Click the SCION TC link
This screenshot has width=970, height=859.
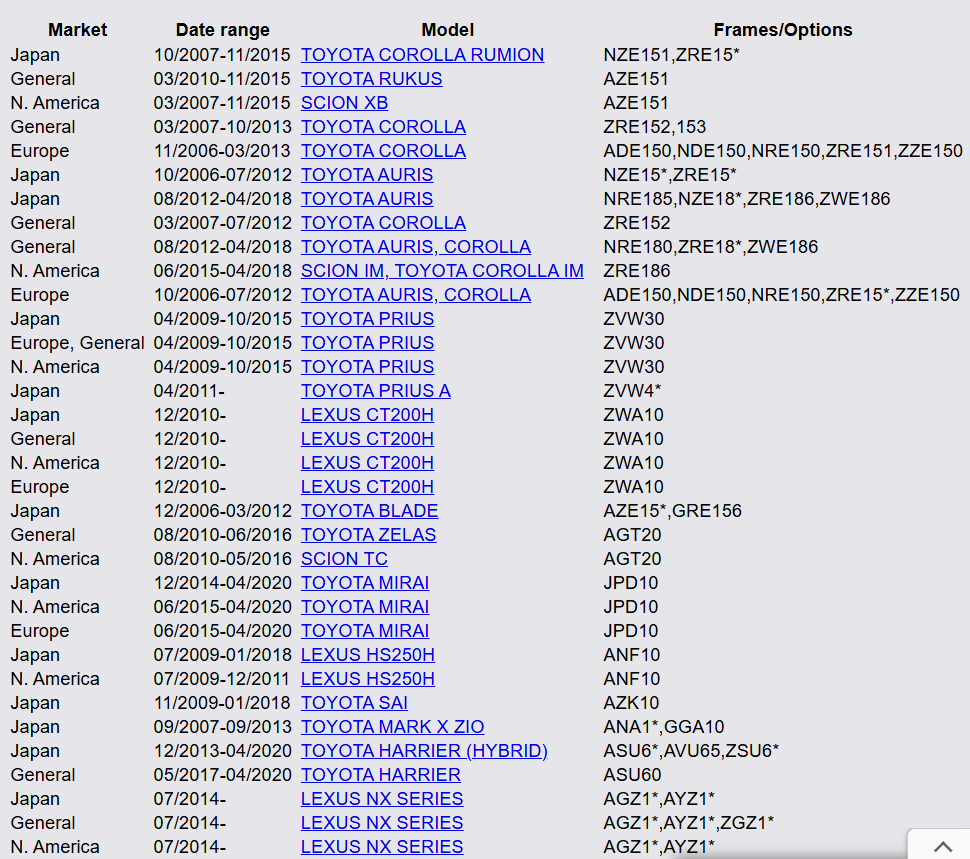point(344,559)
